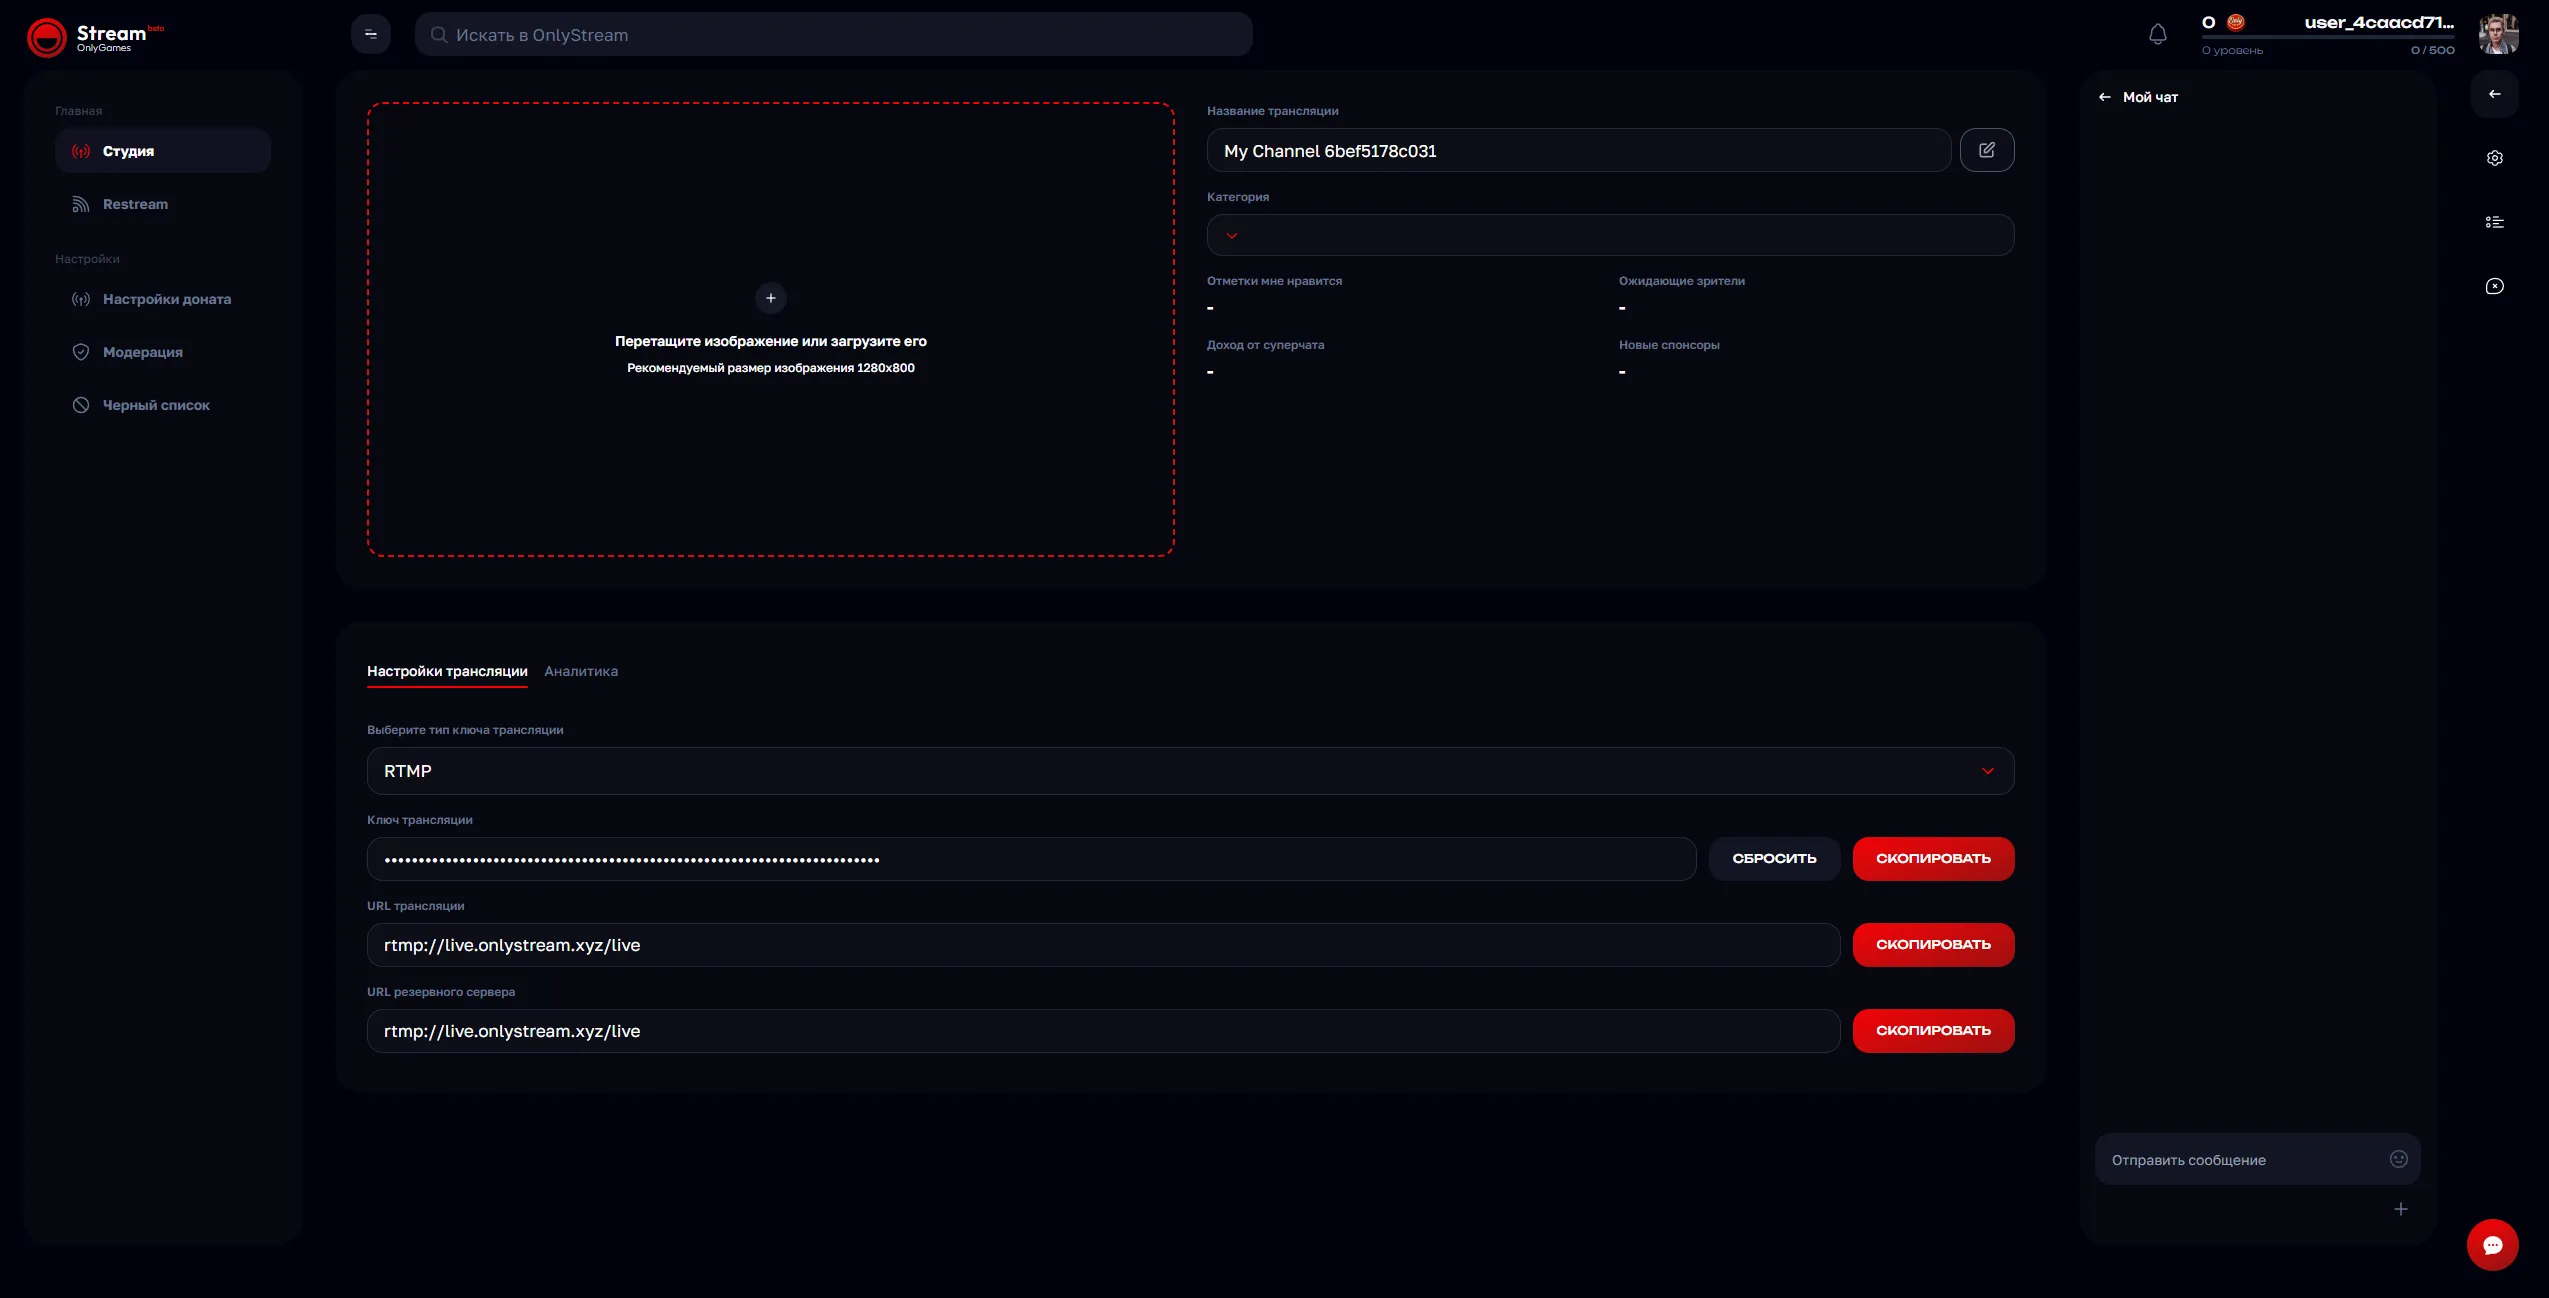Screen dimensions: 2549x1298
Task: Expand the Категория dropdown
Action: [1231, 235]
